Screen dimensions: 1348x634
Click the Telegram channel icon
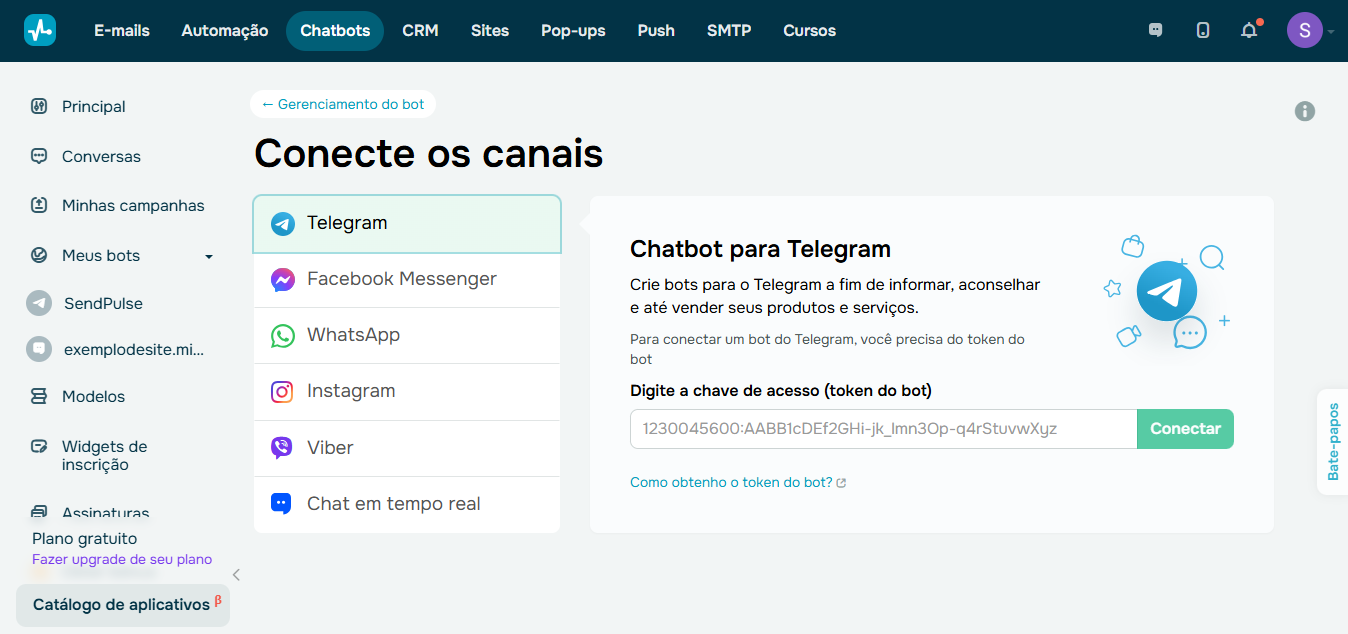pos(283,223)
